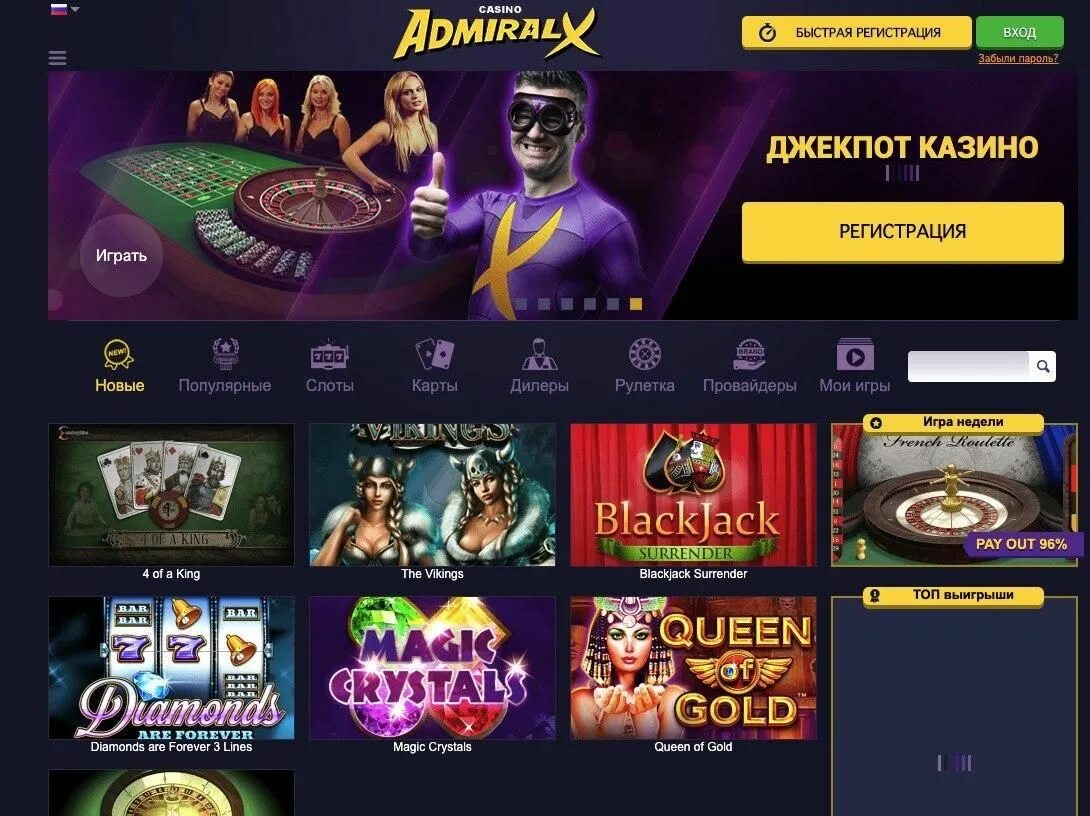This screenshot has width=1090, height=816.
Task: Select the Дилеры dealer icon
Action: (539, 354)
